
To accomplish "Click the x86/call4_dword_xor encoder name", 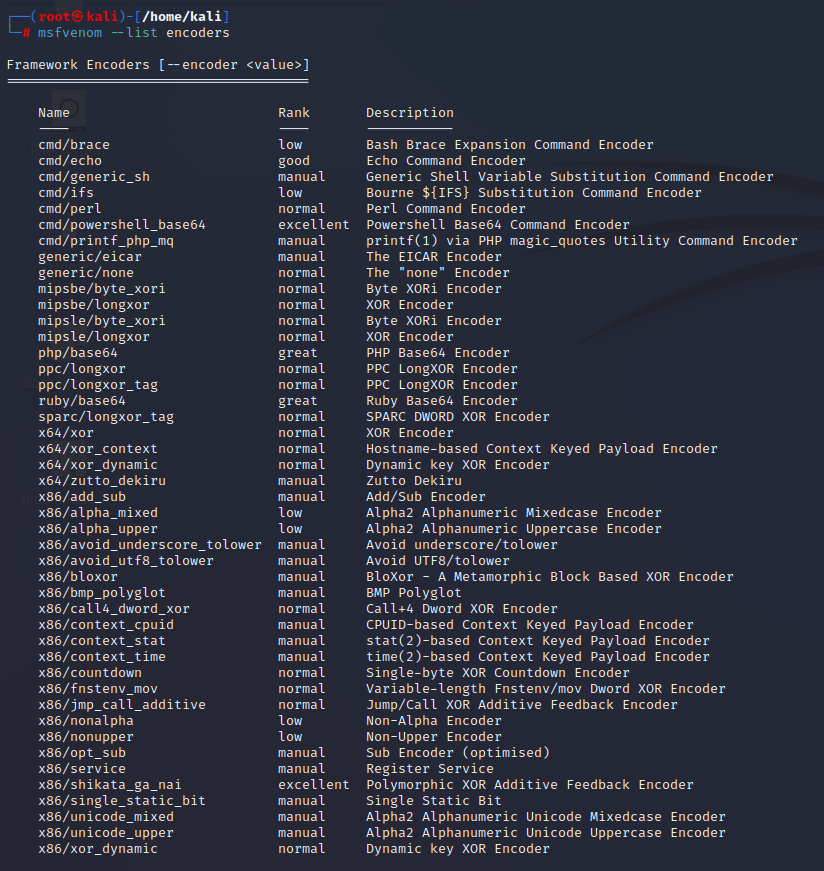I will 114,609.
